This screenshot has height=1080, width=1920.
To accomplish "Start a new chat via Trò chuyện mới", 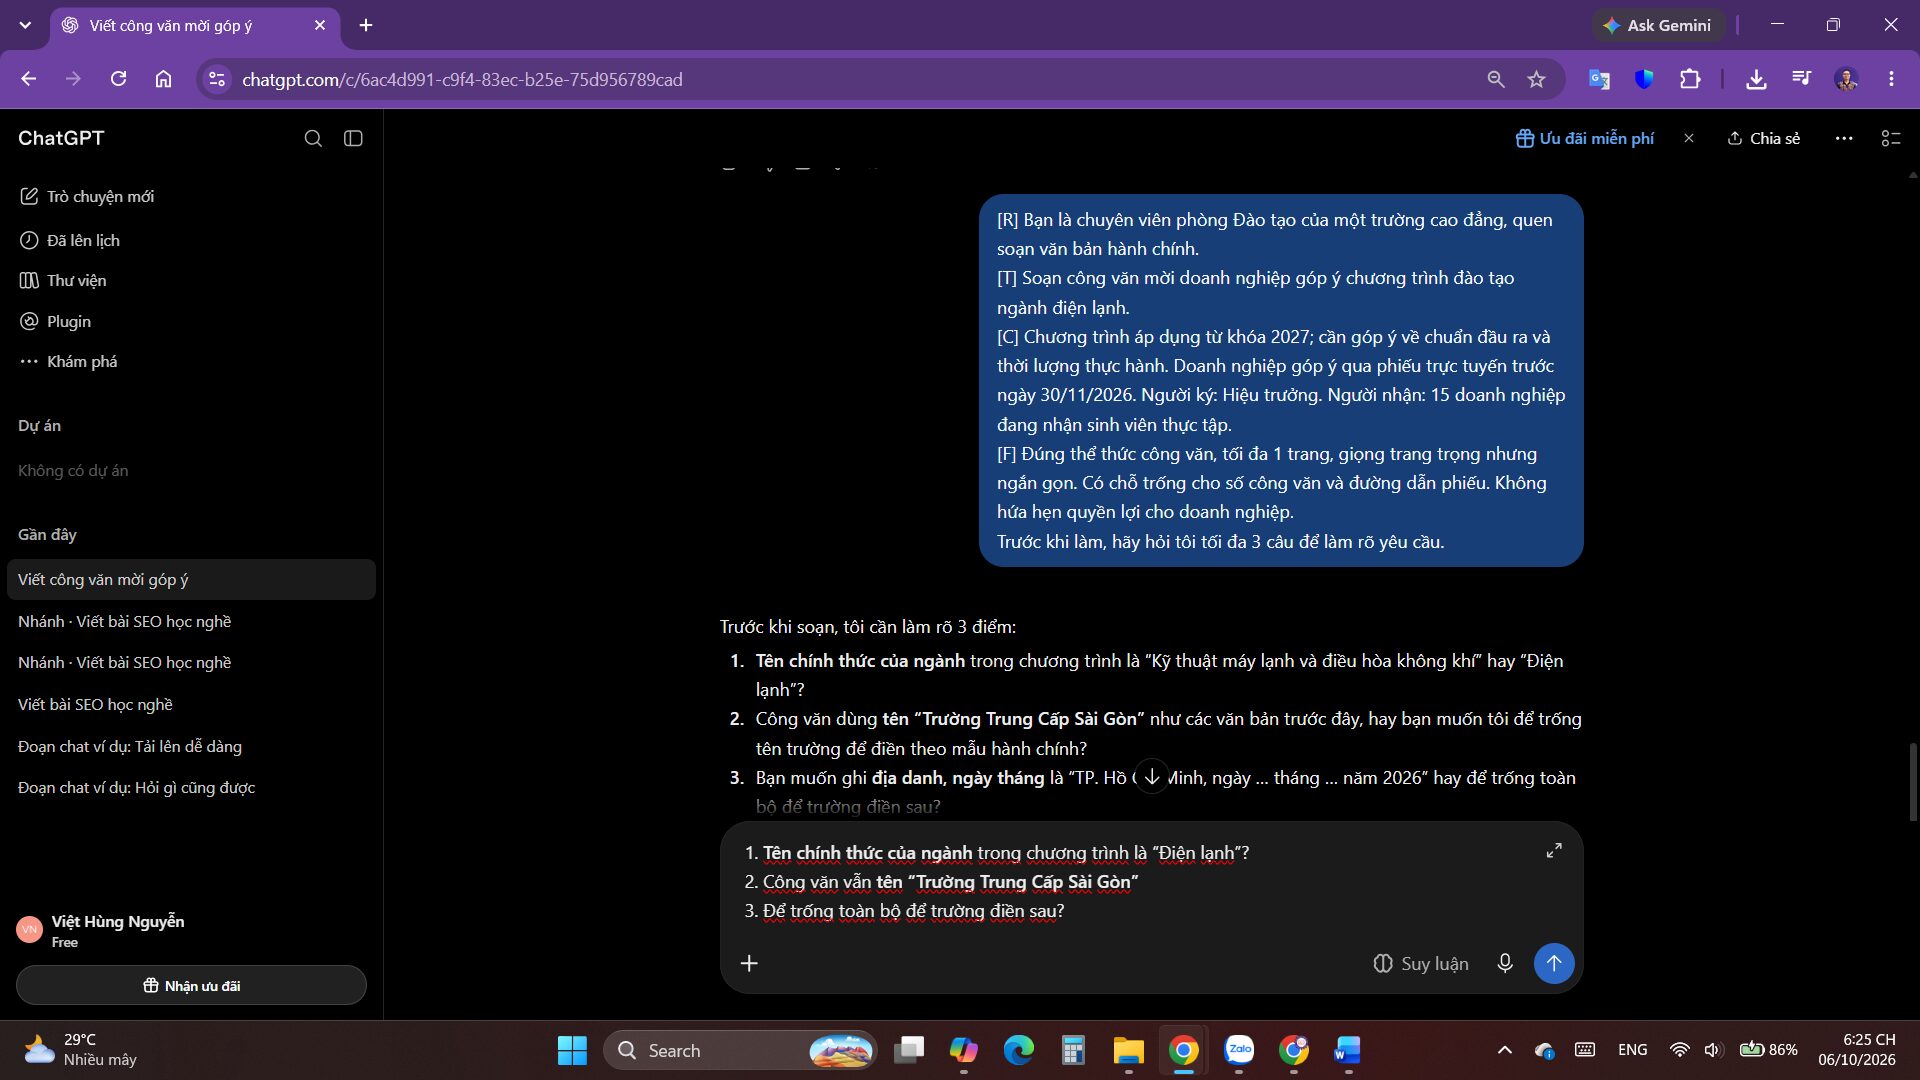I will [x=190, y=196].
